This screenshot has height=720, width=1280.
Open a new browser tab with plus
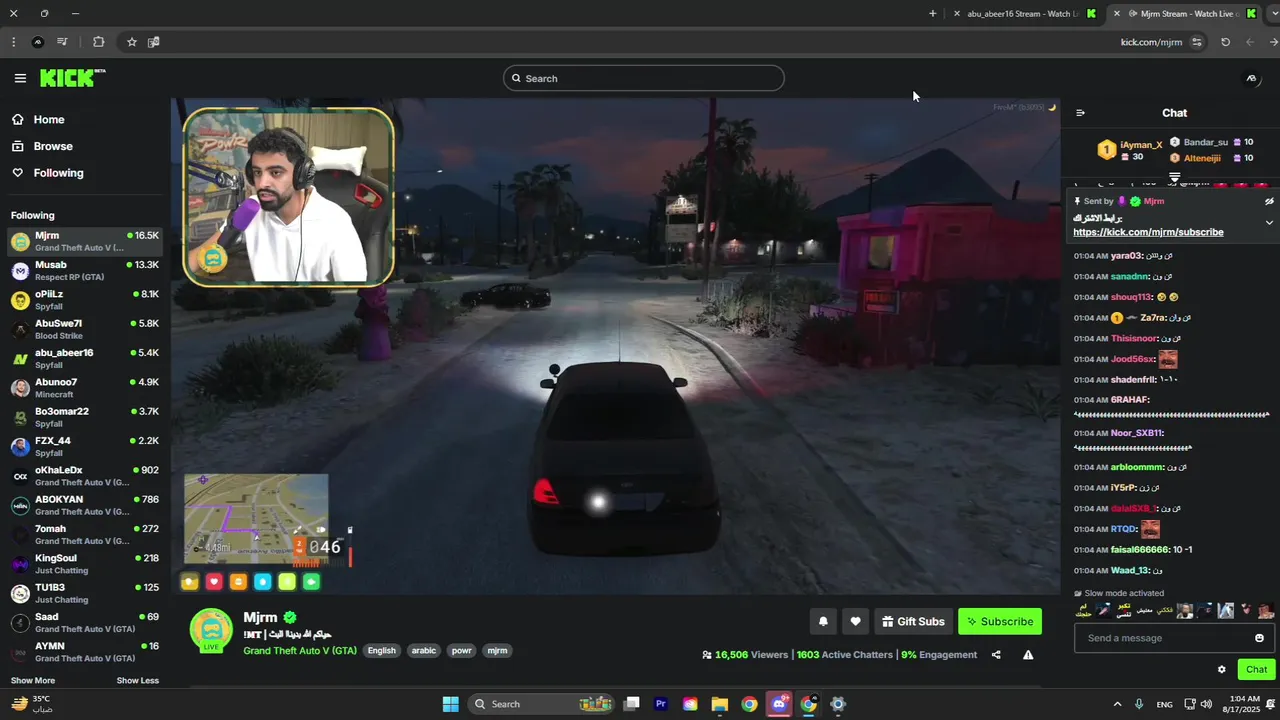pos(933,14)
